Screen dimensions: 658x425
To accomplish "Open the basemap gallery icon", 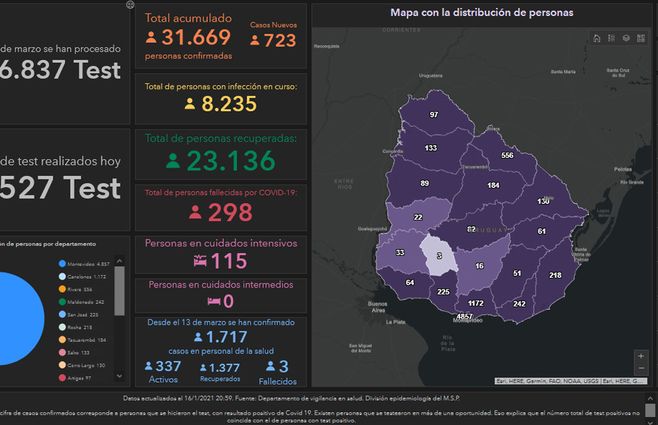I will click(x=640, y=39).
